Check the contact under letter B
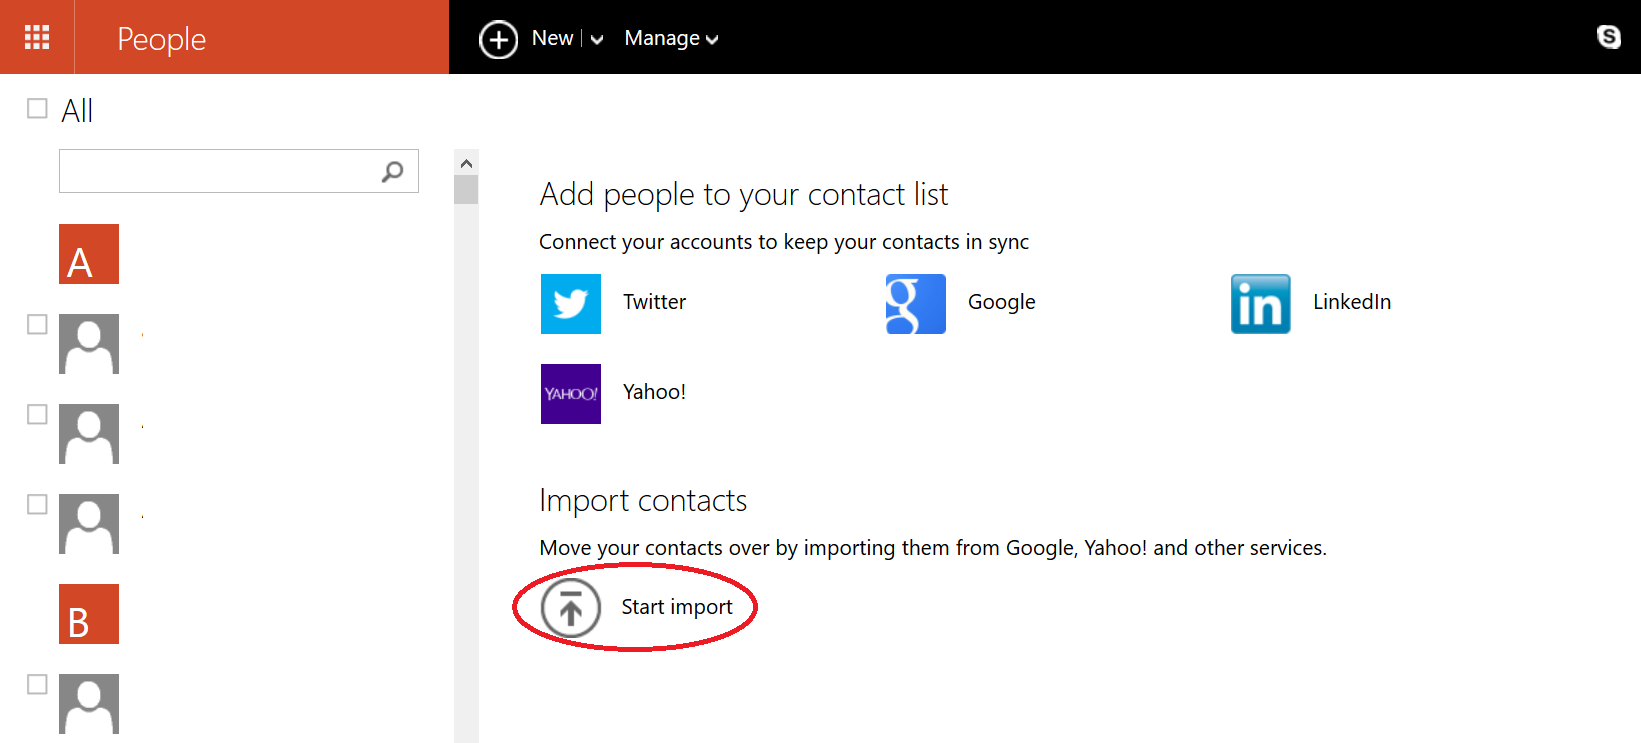This screenshot has width=1641, height=743. point(37,684)
